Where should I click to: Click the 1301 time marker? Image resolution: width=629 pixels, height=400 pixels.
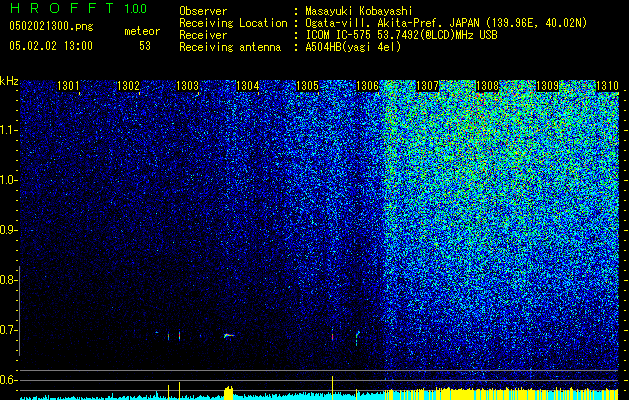(x=68, y=86)
